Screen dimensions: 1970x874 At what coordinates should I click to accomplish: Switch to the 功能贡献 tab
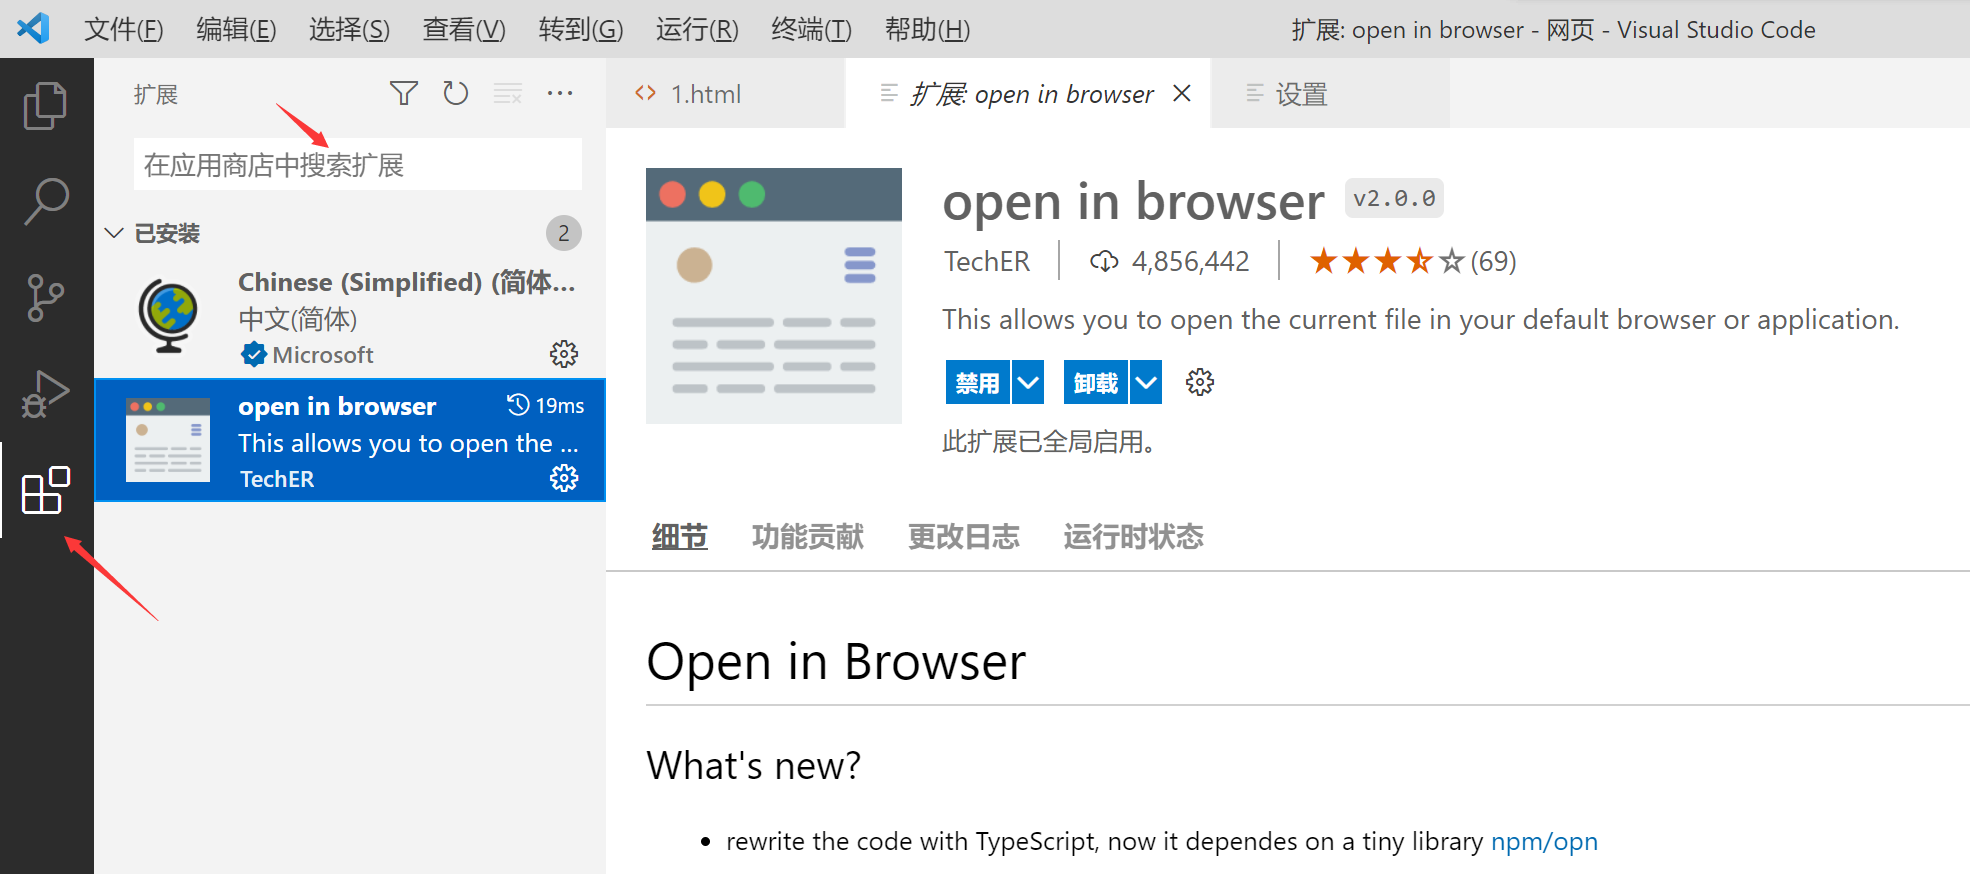click(808, 537)
